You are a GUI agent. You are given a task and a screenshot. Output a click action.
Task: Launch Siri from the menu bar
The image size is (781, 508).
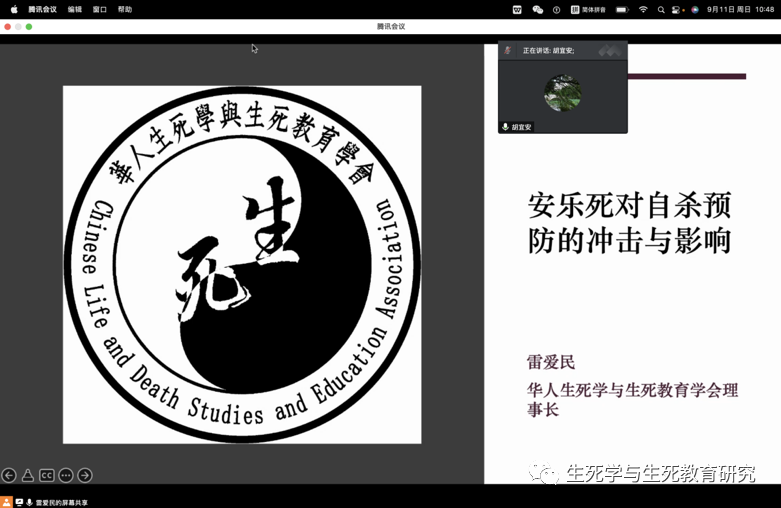pos(695,9)
